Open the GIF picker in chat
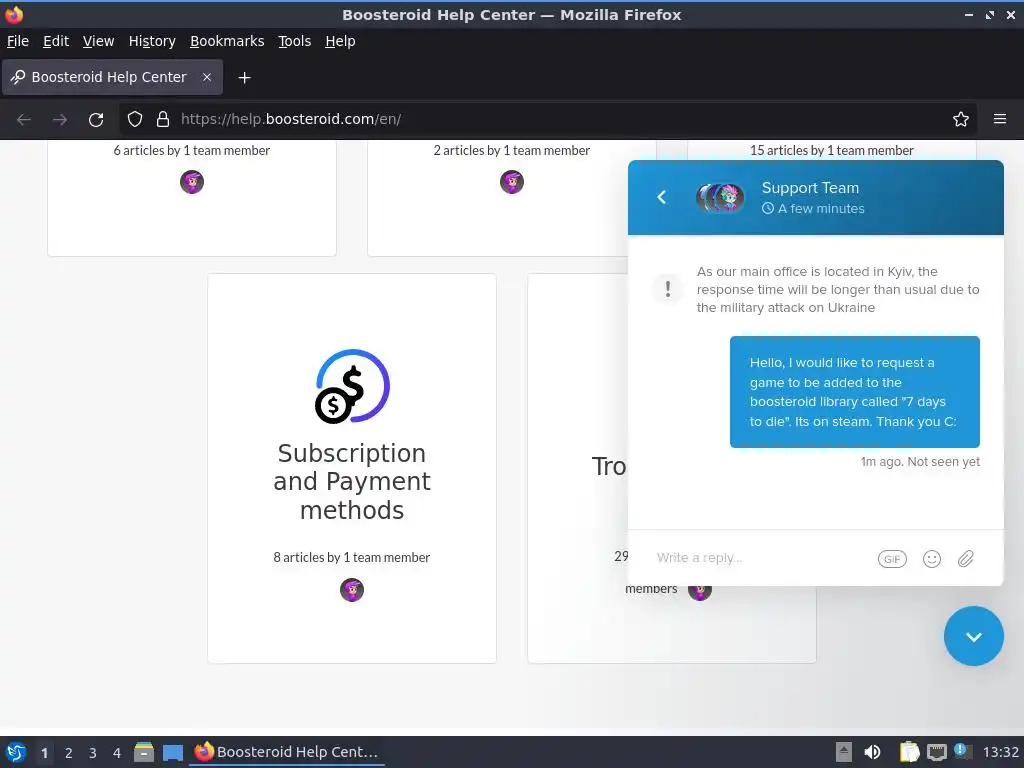 tap(892, 559)
